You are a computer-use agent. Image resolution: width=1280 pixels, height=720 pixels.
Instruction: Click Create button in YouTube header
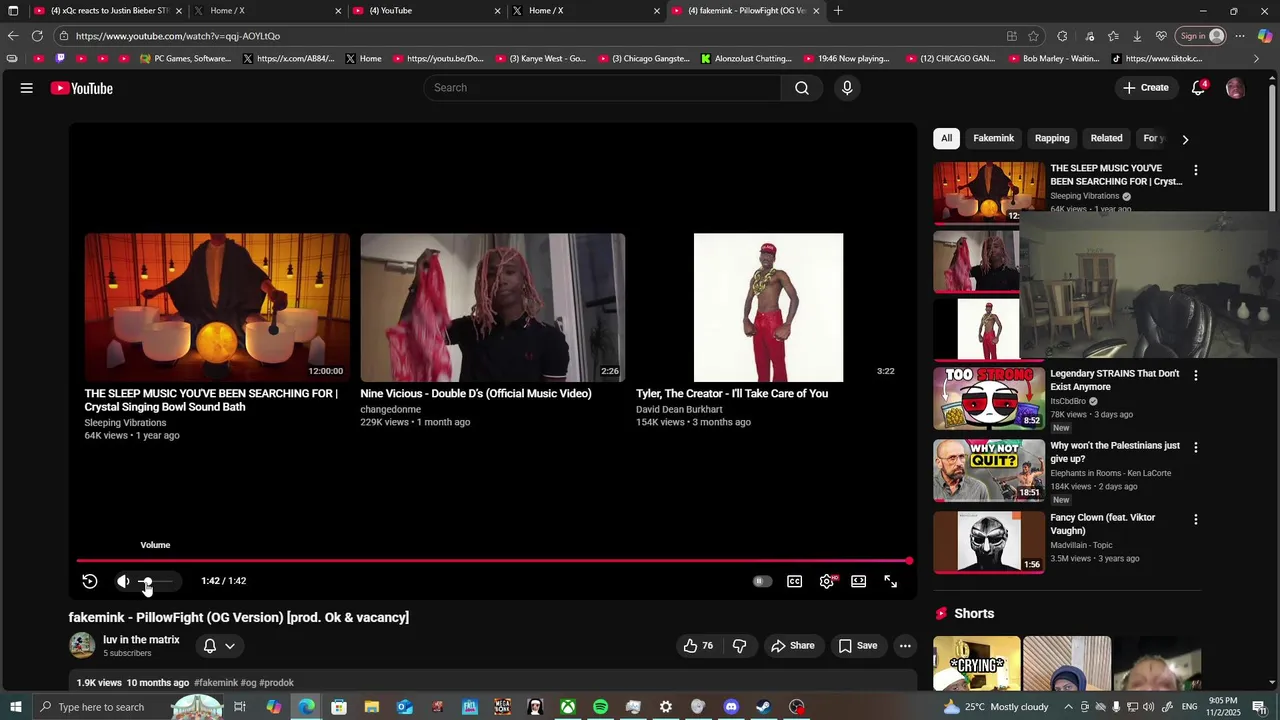(x=1146, y=88)
